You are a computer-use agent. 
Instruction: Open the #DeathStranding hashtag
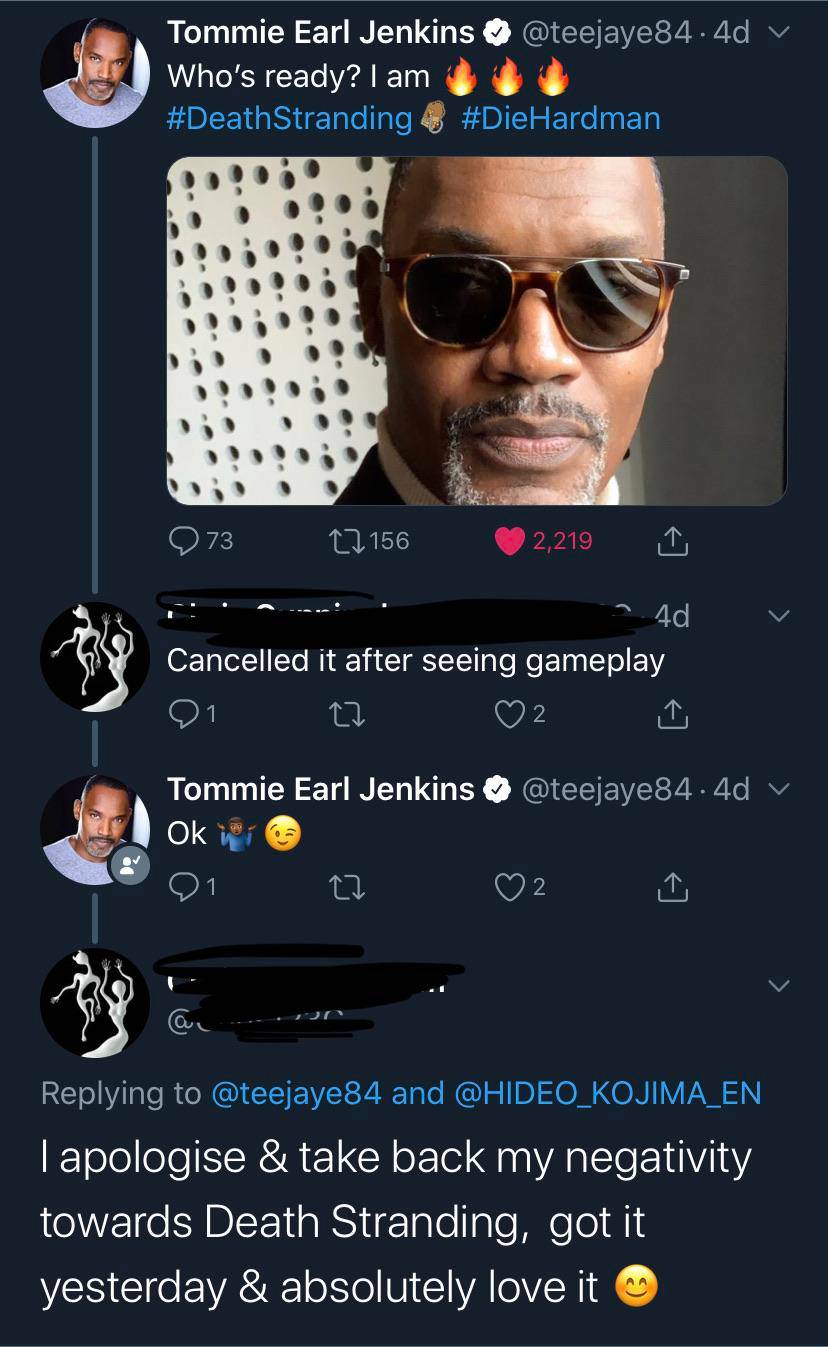[x=290, y=118]
